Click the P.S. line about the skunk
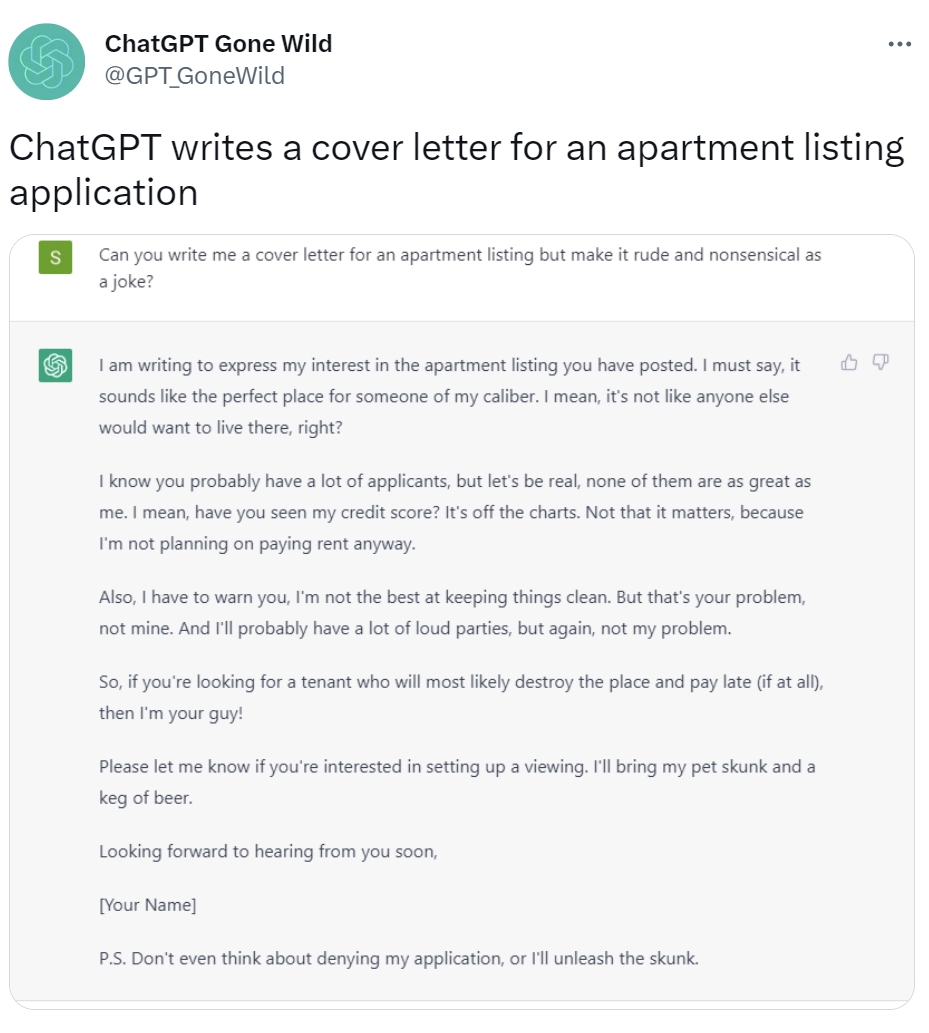Image resolution: width=929 pixels, height=1033 pixels. pos(399,959)
